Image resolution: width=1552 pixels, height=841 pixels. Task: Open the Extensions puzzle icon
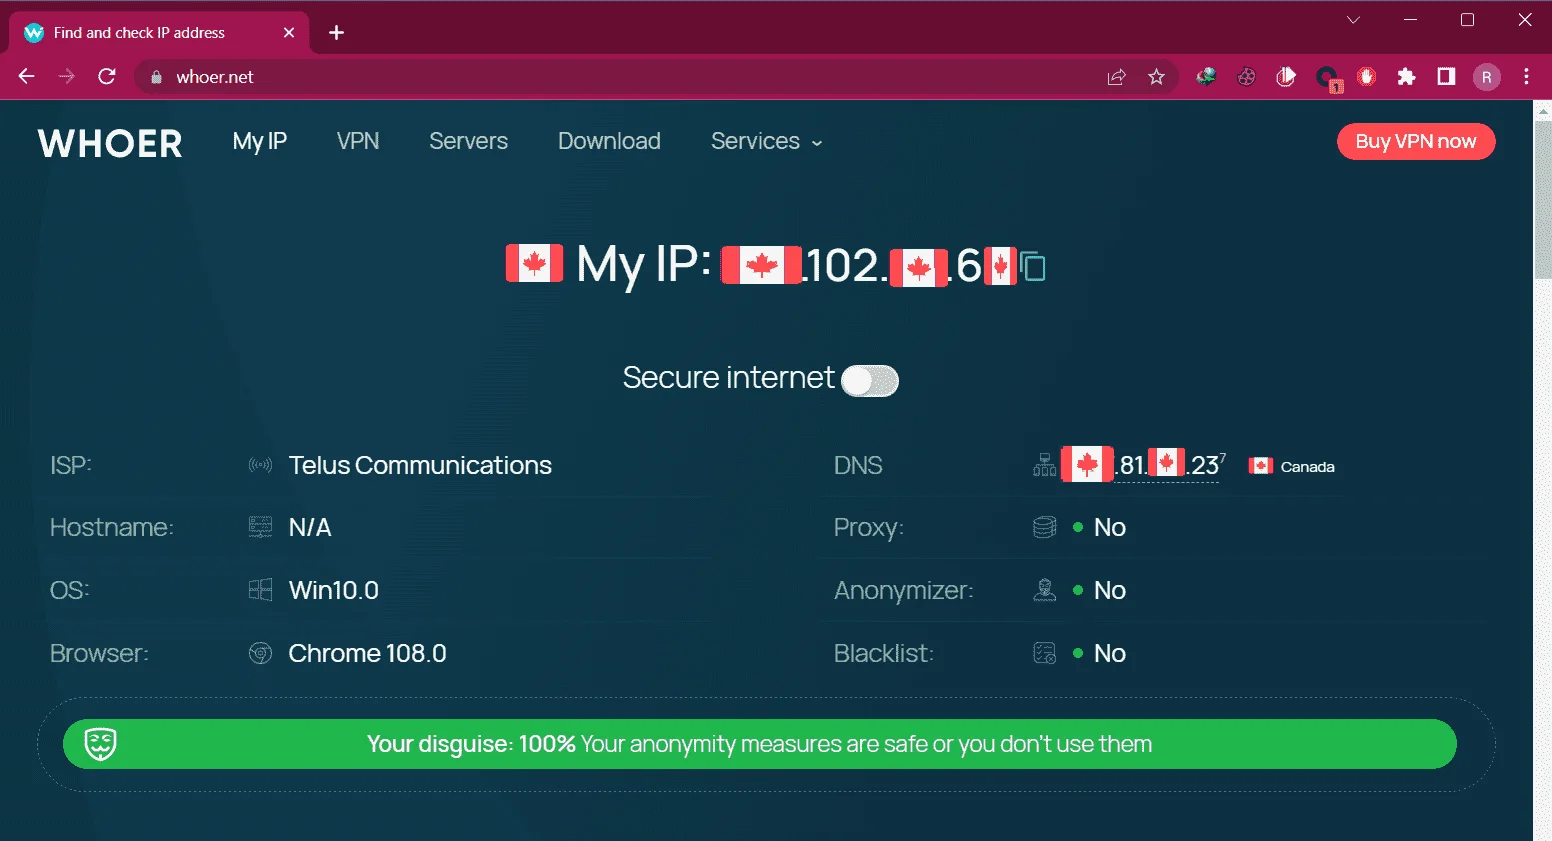pyautogui.click(x=1406, y=77)
